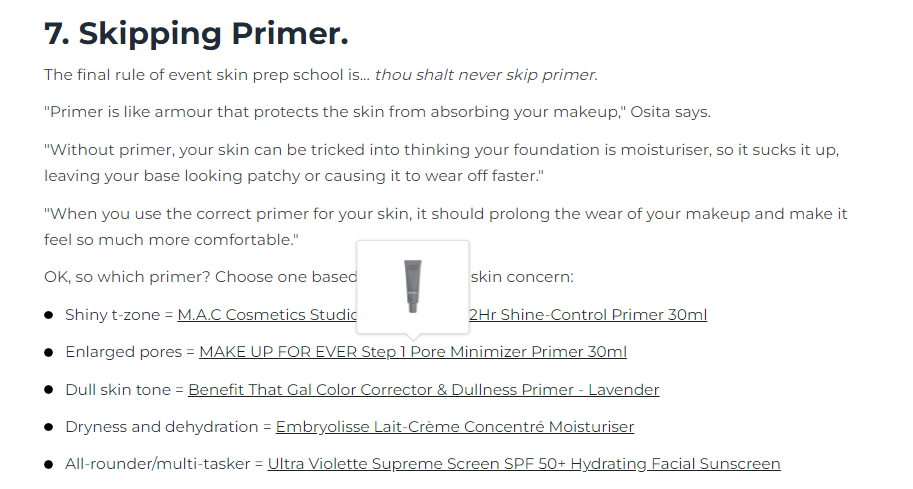Follow the Benefit That Gal Primer link
Screen dimensions: 913x489
423,390
